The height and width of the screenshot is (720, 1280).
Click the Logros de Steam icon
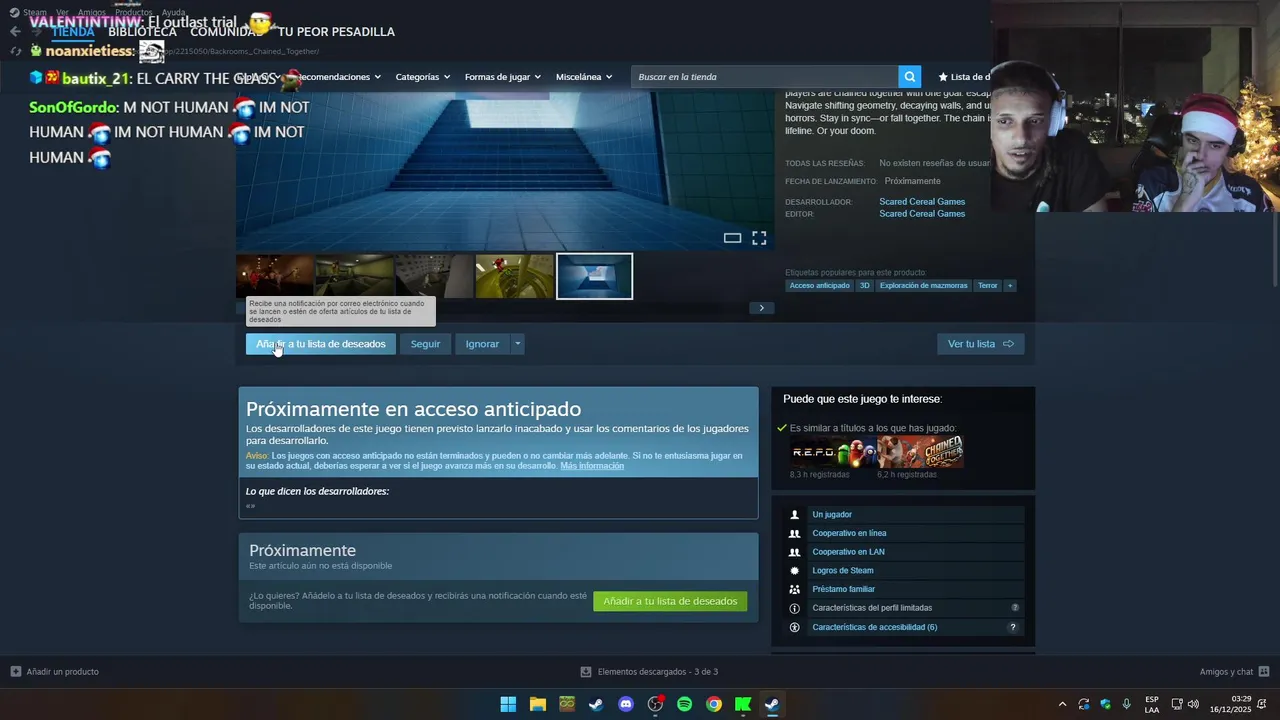tap(795, 571)
